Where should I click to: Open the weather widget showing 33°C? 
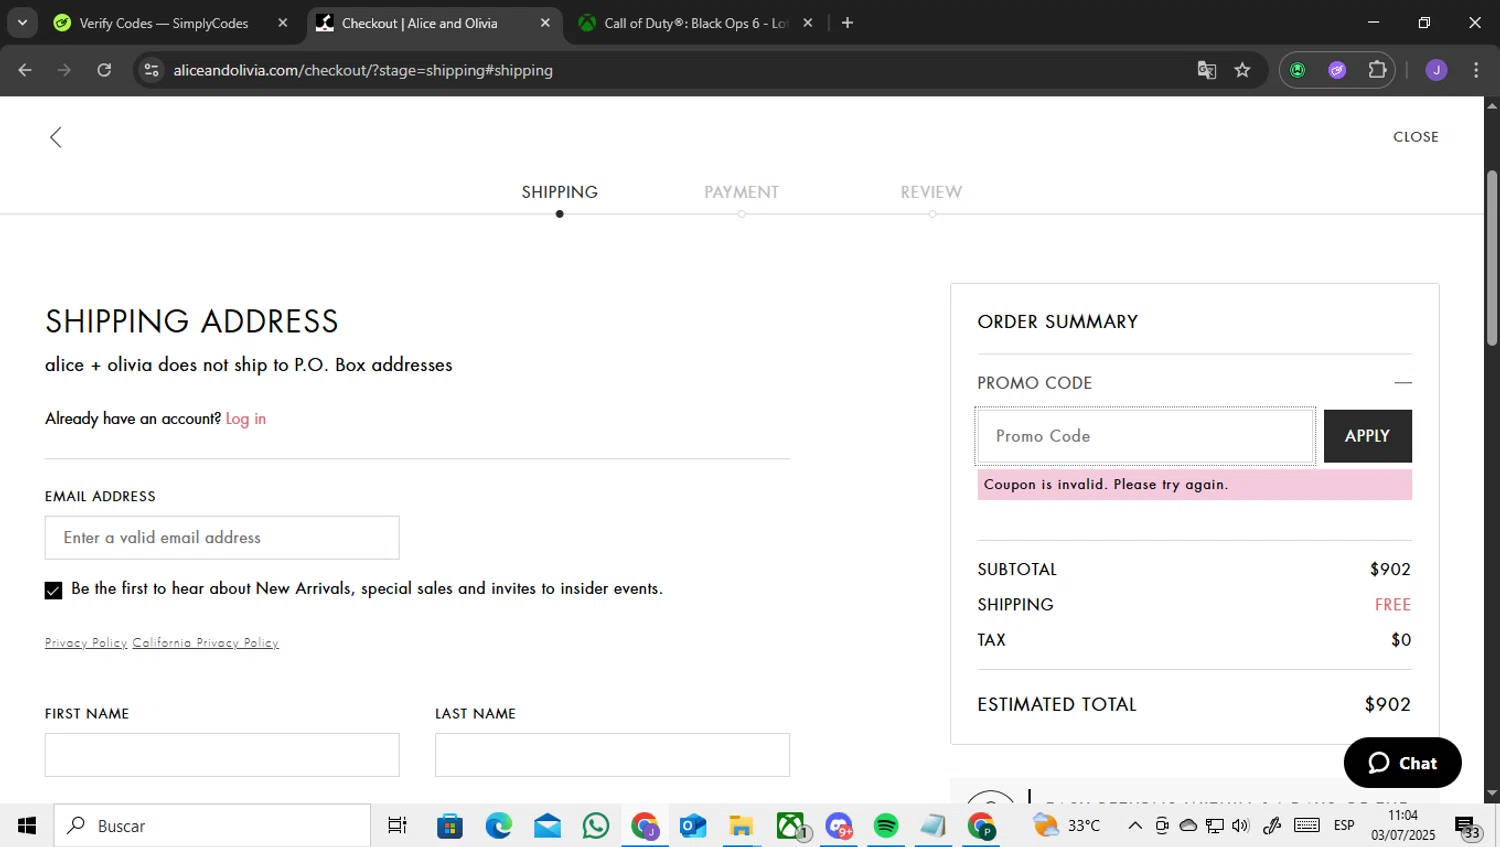pos(1067,826)
